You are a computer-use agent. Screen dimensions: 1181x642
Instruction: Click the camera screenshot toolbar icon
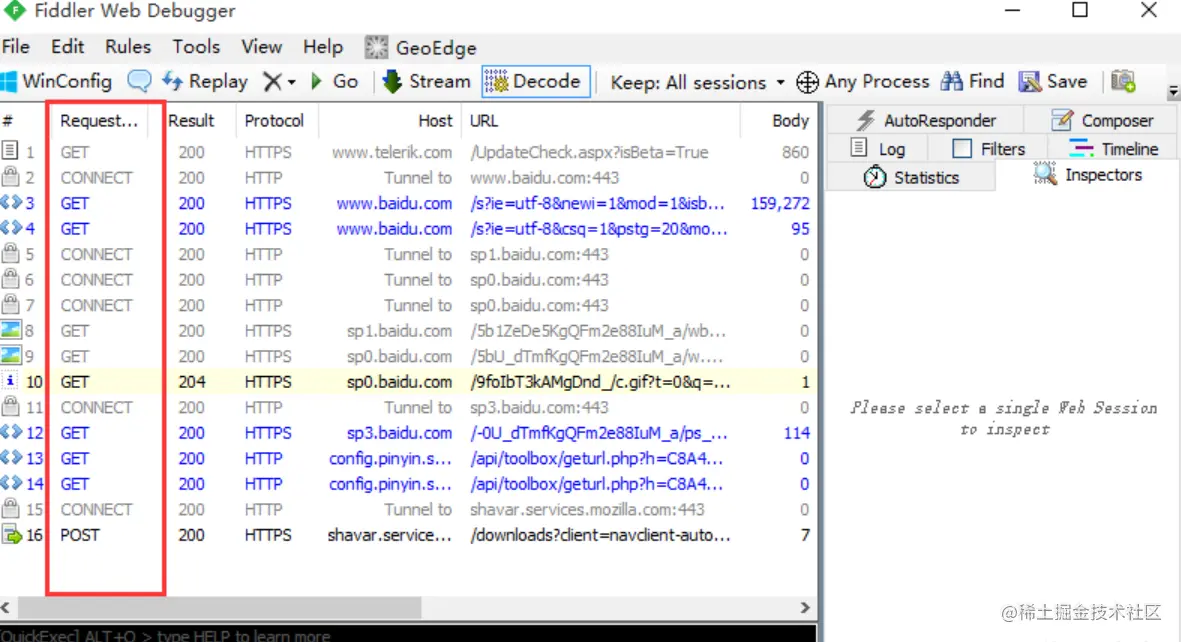pyautogui.click(x=1123, y=81)
